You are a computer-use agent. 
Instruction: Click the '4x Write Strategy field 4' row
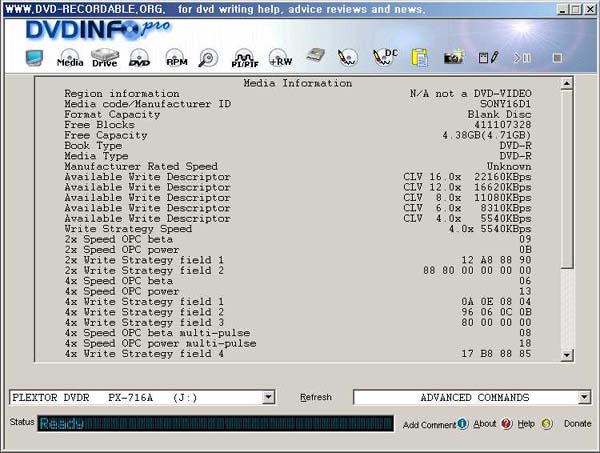click(x=298, y=354)
